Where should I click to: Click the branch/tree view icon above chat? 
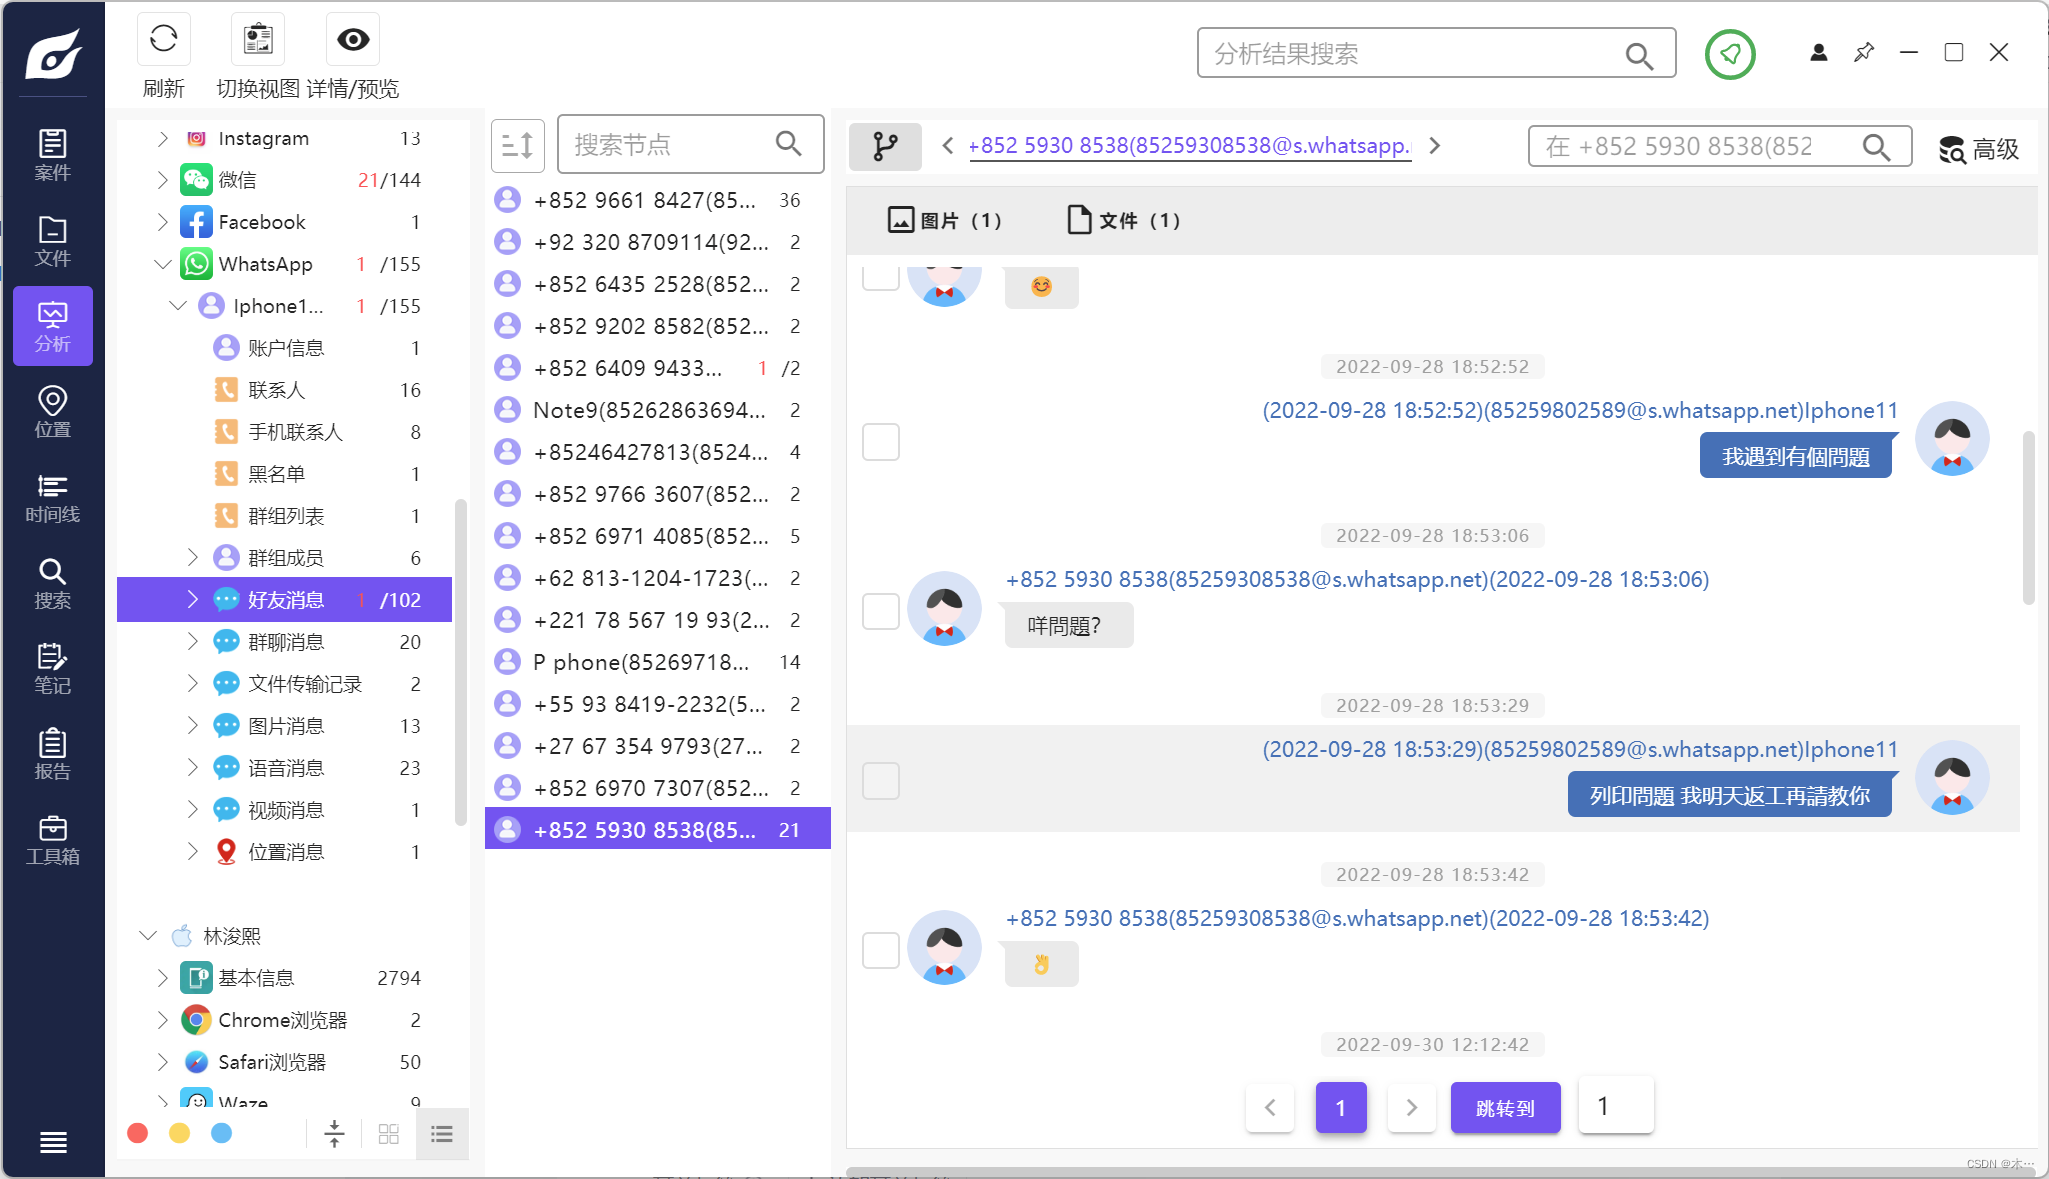pos(885,146)
